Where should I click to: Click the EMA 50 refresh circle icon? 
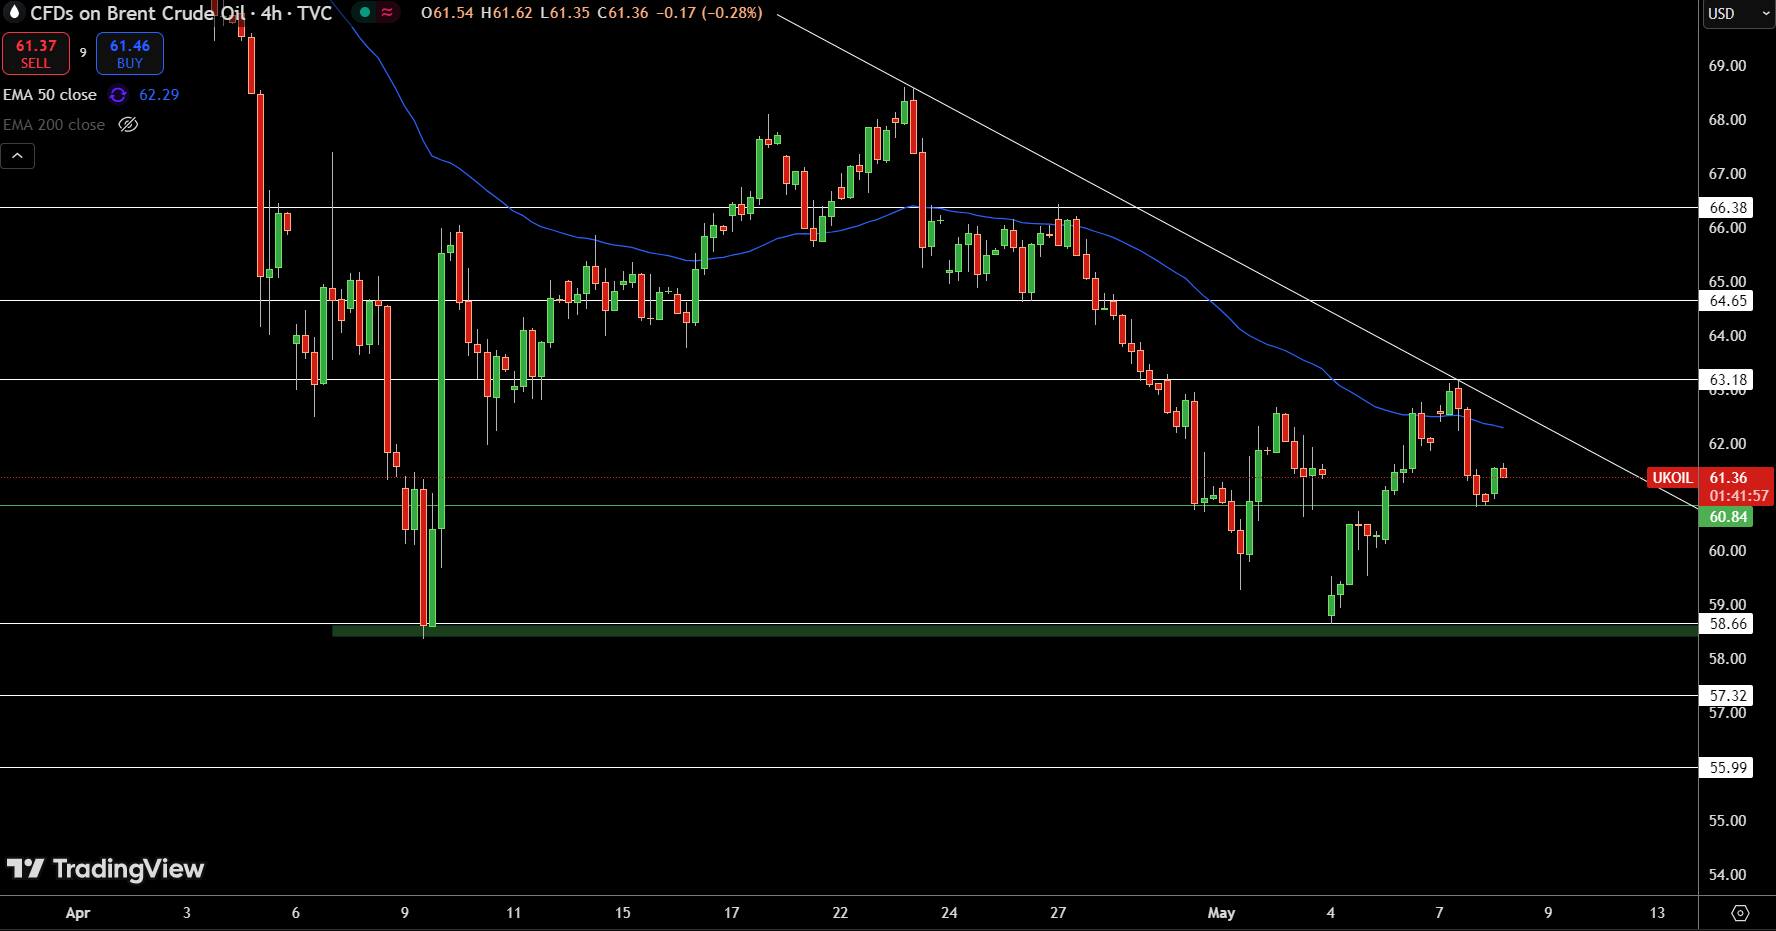pyautogui.click(x=118, y=95)
